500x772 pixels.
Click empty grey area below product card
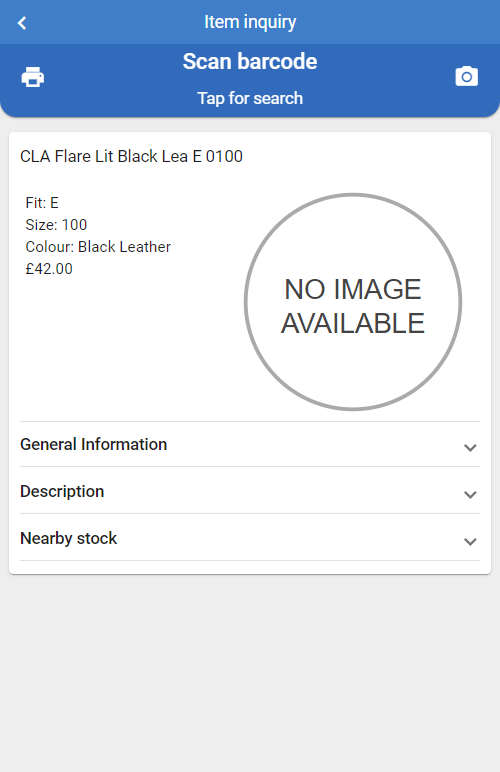250,670
